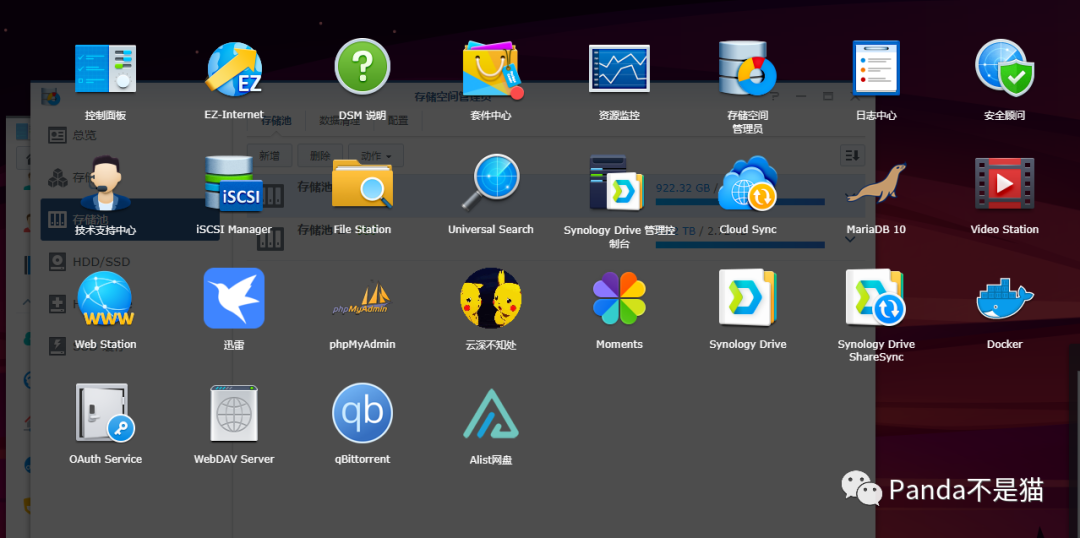Open Synology Drive 管理控制台 icon
The width and height of the screenshot is (1080, 538).
pos(616,183)
